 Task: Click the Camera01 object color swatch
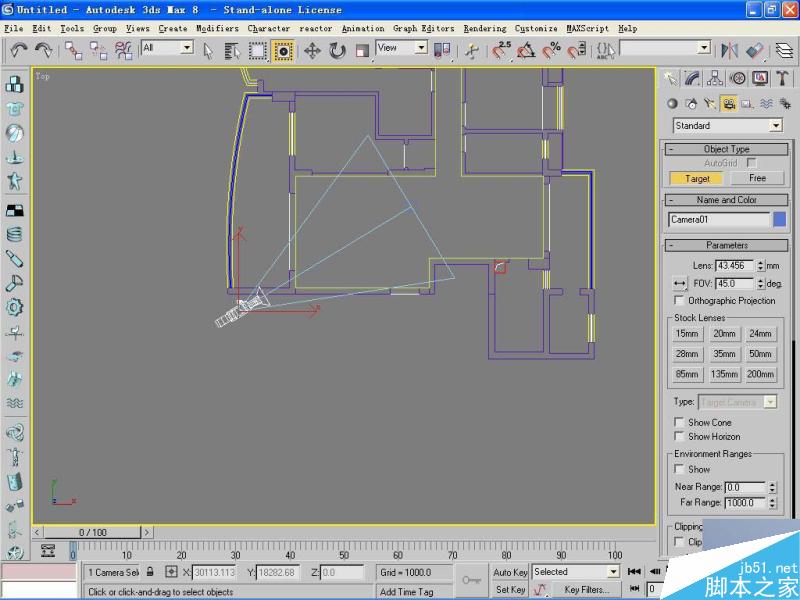[780, 219]
